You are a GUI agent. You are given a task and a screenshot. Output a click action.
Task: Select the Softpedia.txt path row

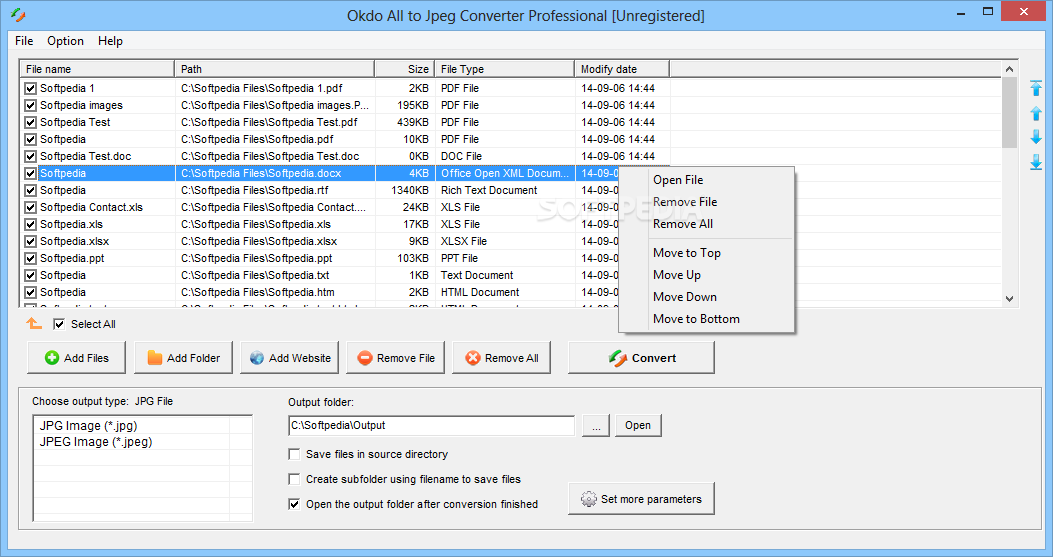255,275
